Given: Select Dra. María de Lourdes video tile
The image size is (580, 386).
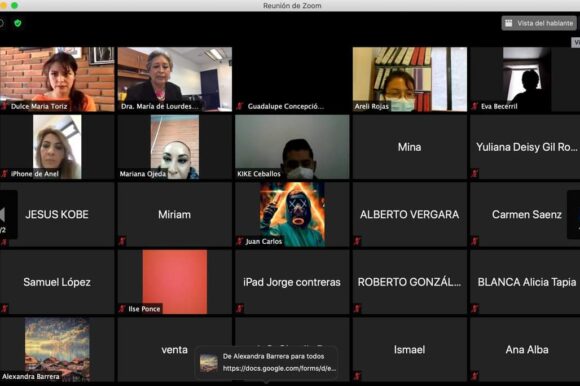Looking at the screenshot, I should coord(175,79).
